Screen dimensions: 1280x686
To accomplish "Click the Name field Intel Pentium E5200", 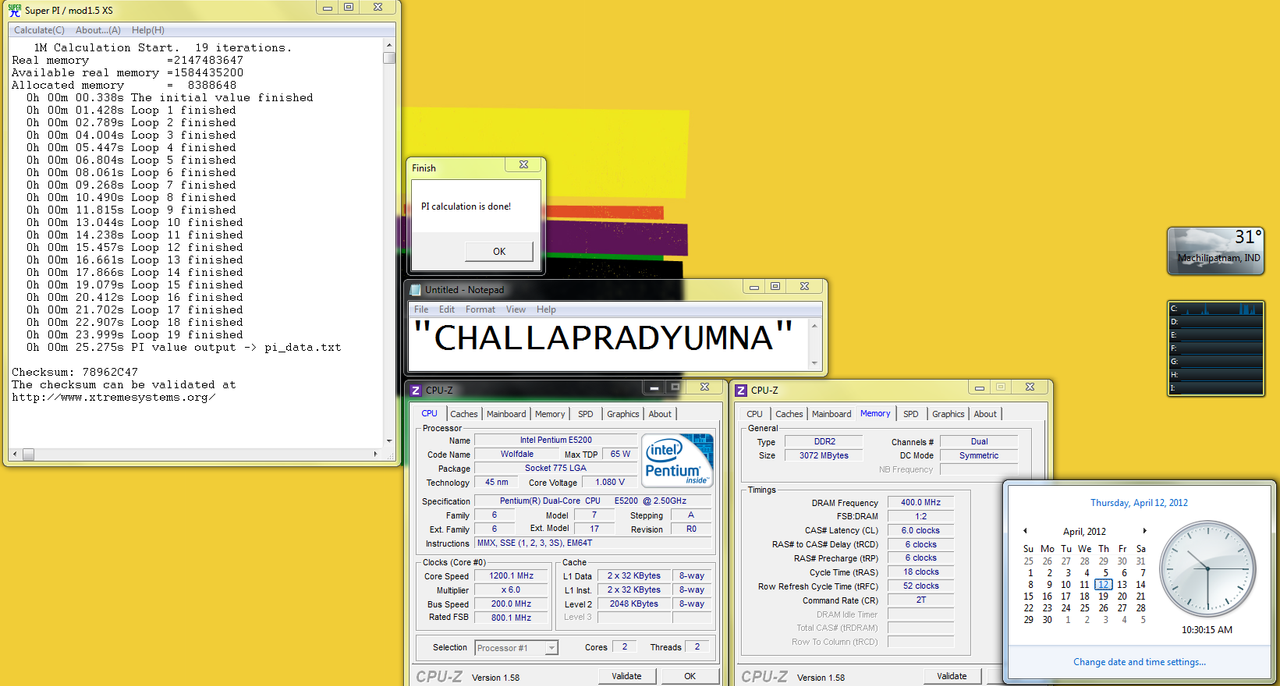I will pyautogui.click(x=555, y=440).
